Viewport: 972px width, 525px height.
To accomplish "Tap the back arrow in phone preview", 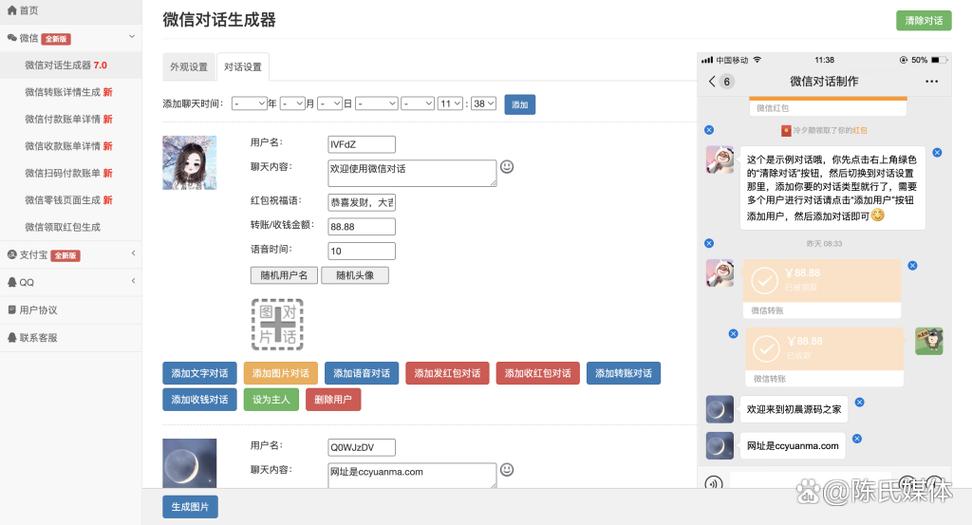I will tap(712, 81).
